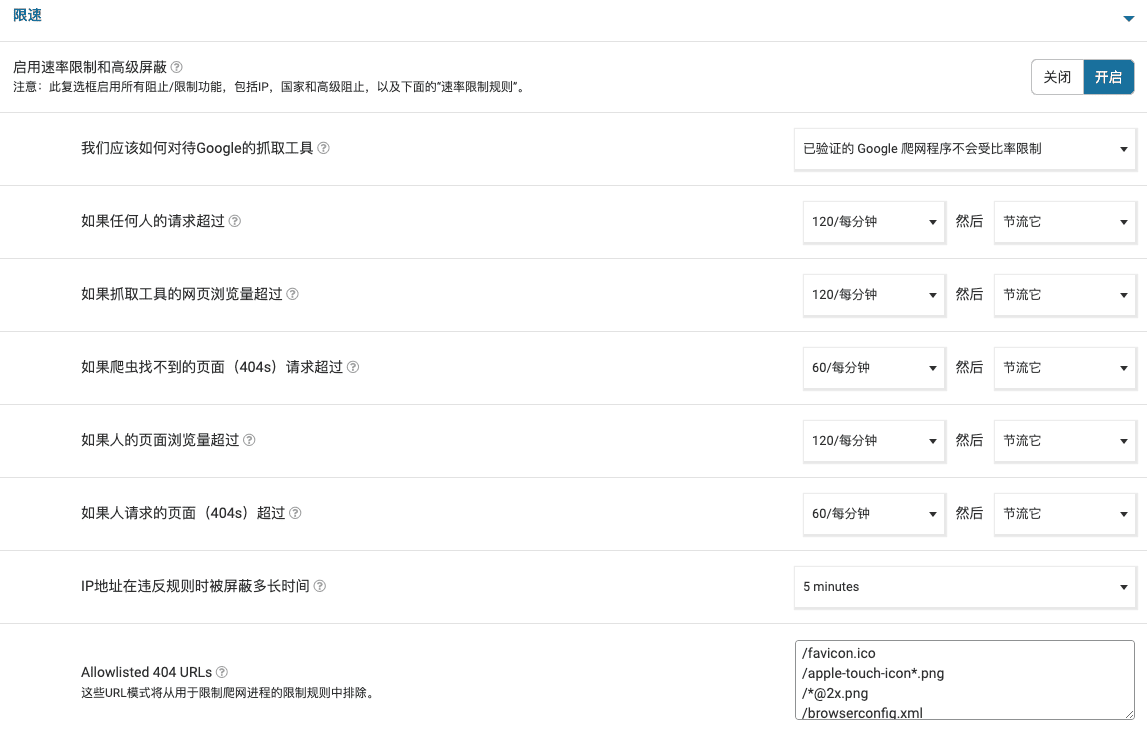The image size is (1147, 738).
Task: Open action dropdown for 如果抓取工具的网页浏览量超过
Action: (1064, 295)
